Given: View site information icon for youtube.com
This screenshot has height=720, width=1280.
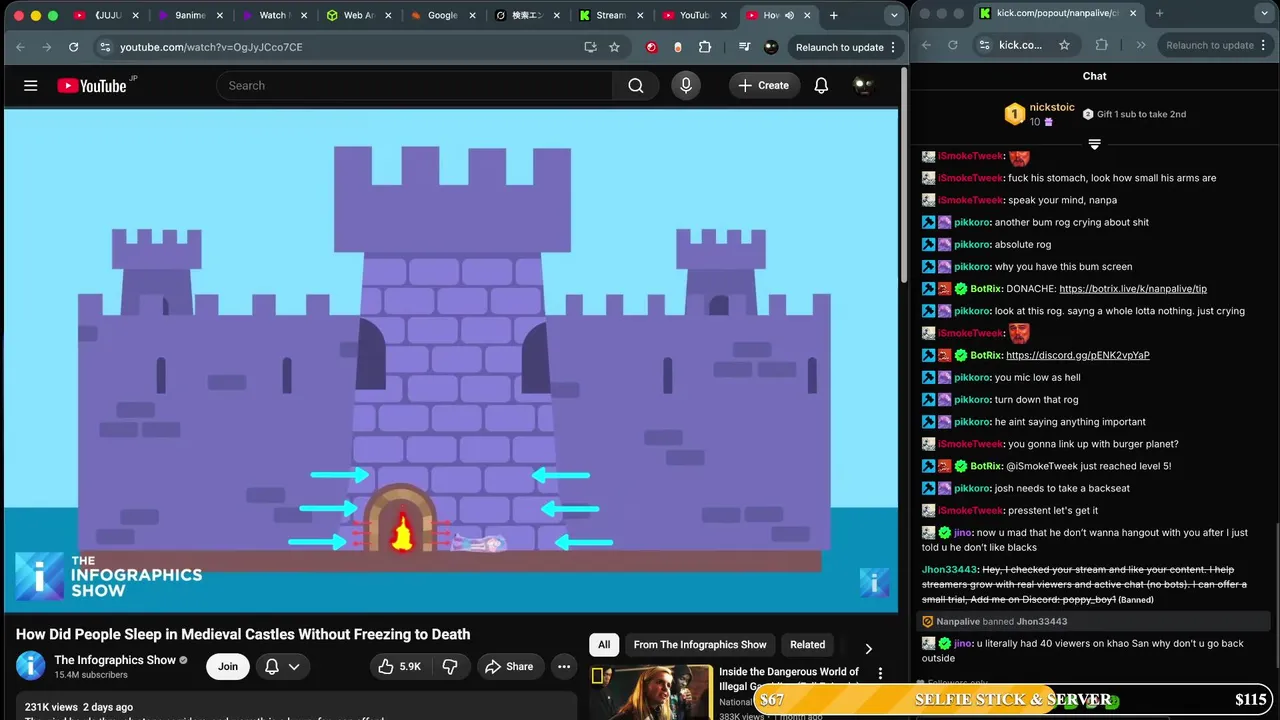Looking at the screenshot, I should [105, 47].
